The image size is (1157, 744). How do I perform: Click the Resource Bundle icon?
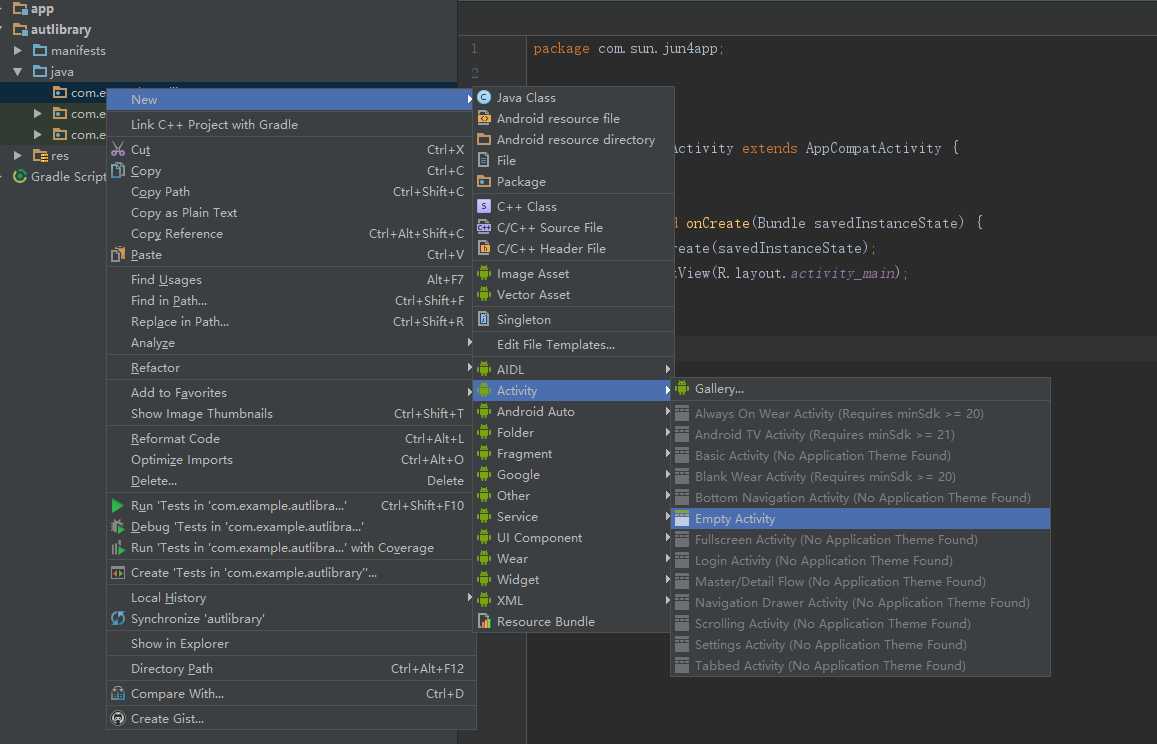coord(484,621)
